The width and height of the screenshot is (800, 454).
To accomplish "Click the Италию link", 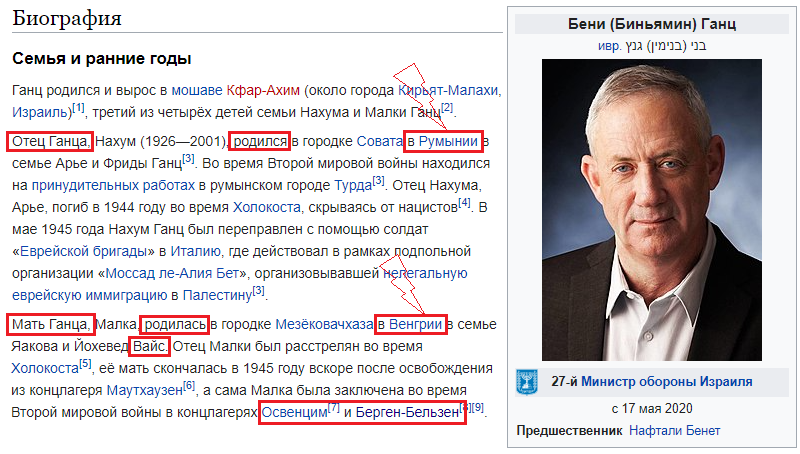I will pyautogui.click(x=195, y=251).
